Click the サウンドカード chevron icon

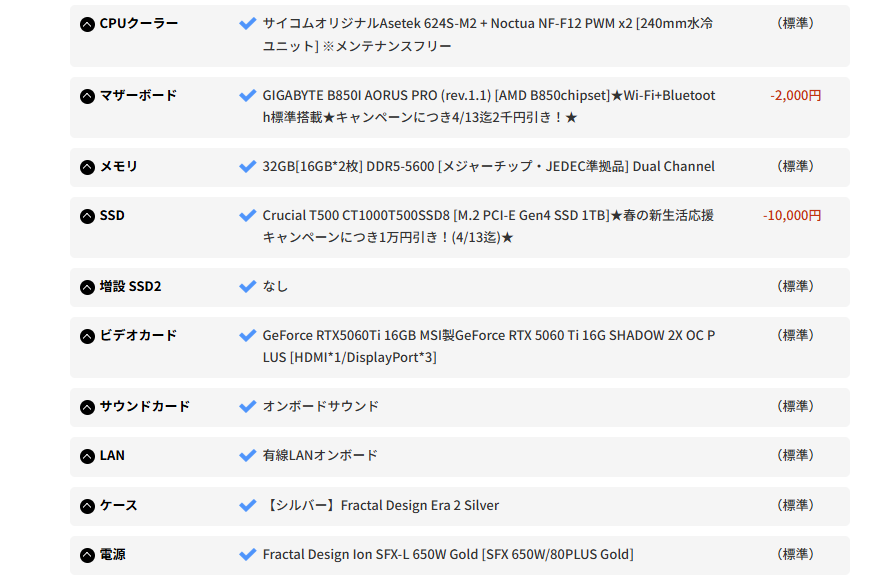pyautogui.click(x=87, y=407)
